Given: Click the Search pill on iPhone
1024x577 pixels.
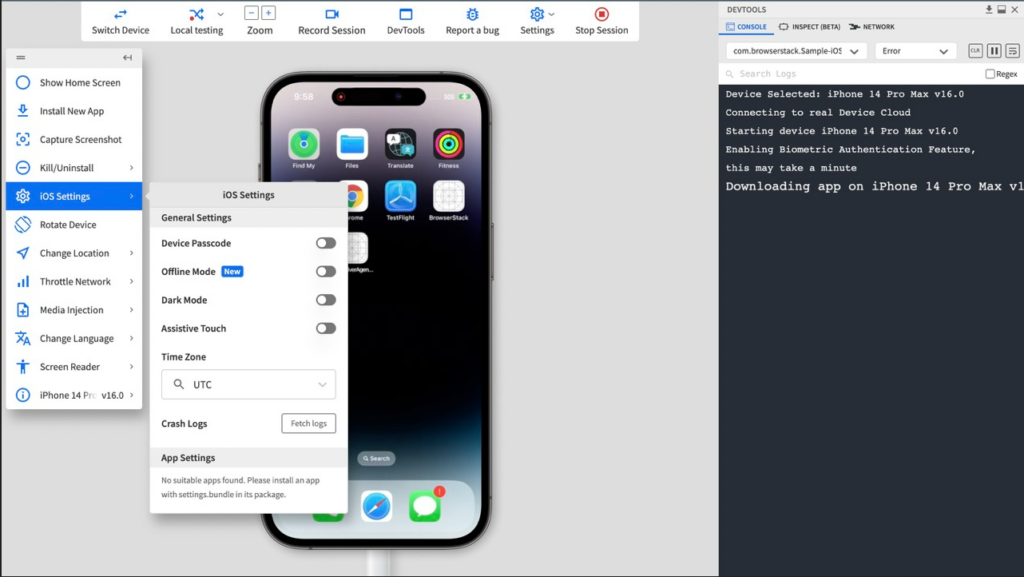Looking at the screenshot, I should [x=376, y=458].
